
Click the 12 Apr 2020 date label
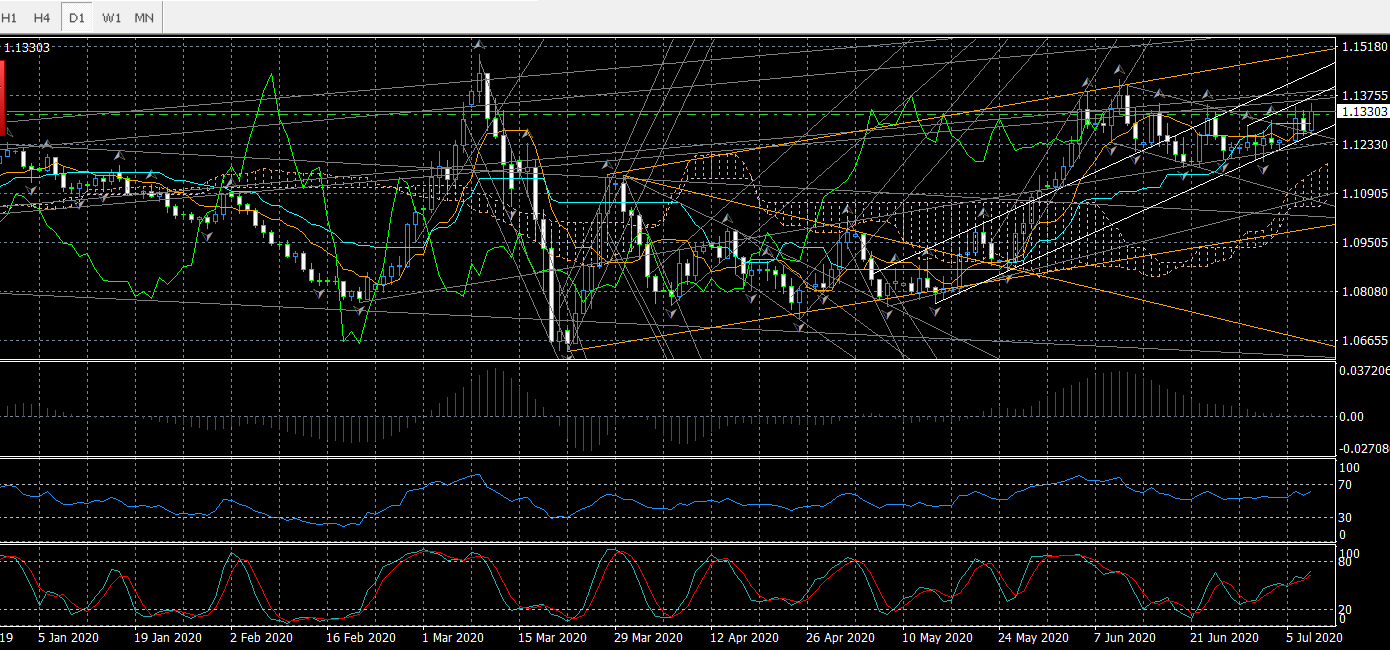pyautogui.click(x=744, y=637)
